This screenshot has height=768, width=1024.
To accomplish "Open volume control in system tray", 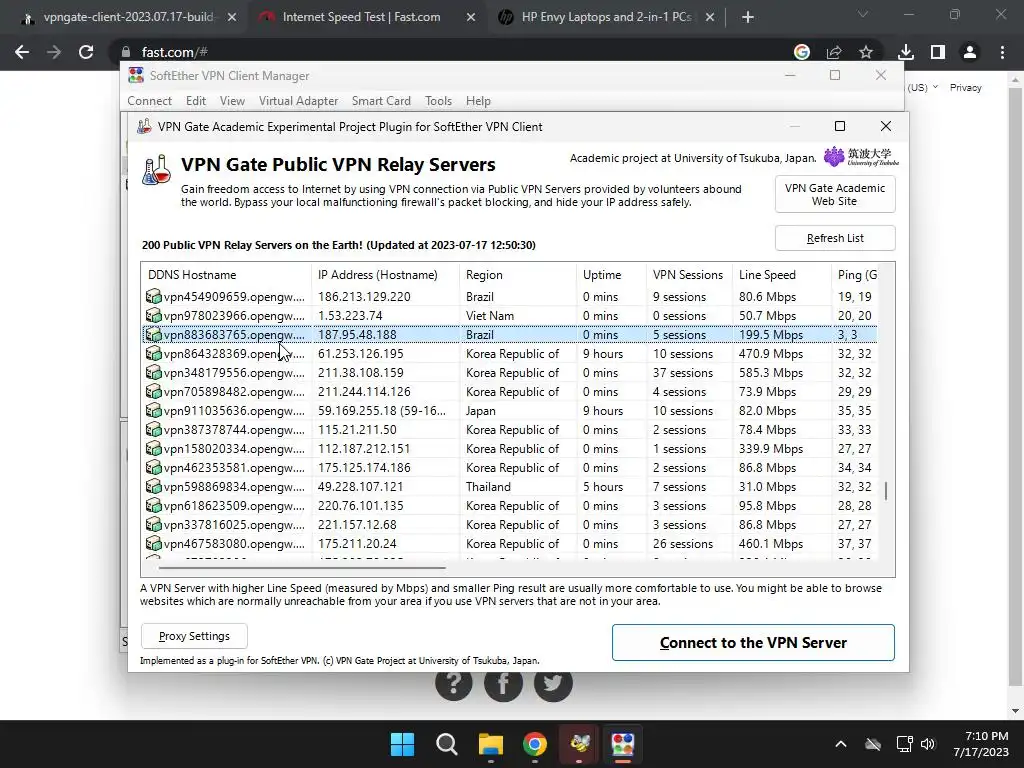I will point(928,744).
